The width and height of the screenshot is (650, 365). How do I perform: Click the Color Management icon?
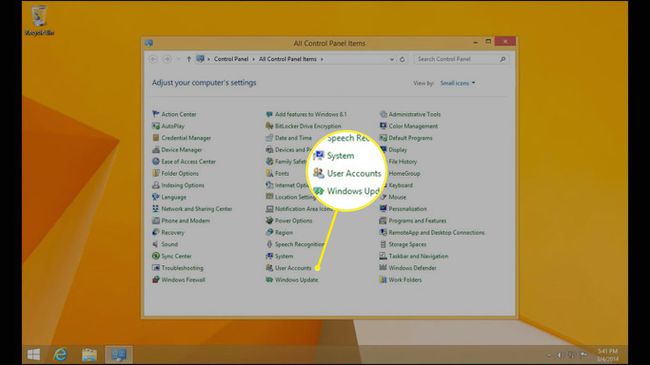(x=383, y=126)
